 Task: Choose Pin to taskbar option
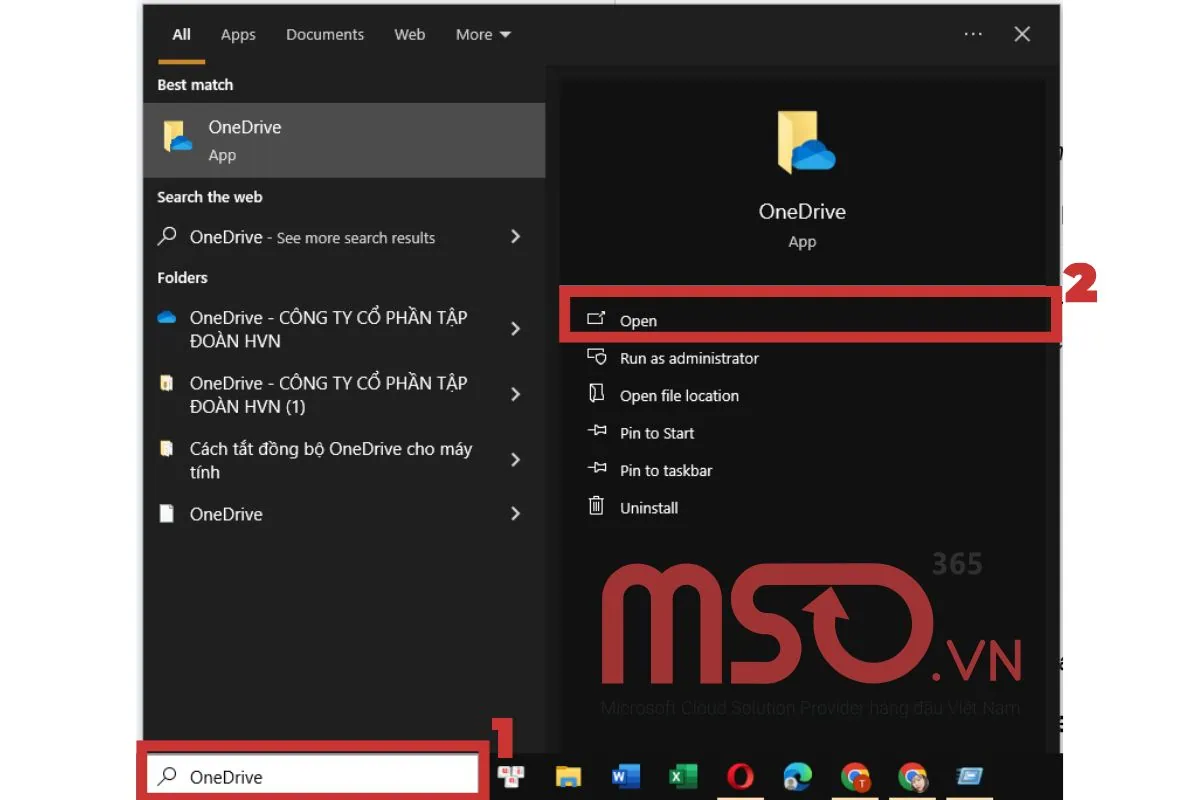[x=665, y=470]
